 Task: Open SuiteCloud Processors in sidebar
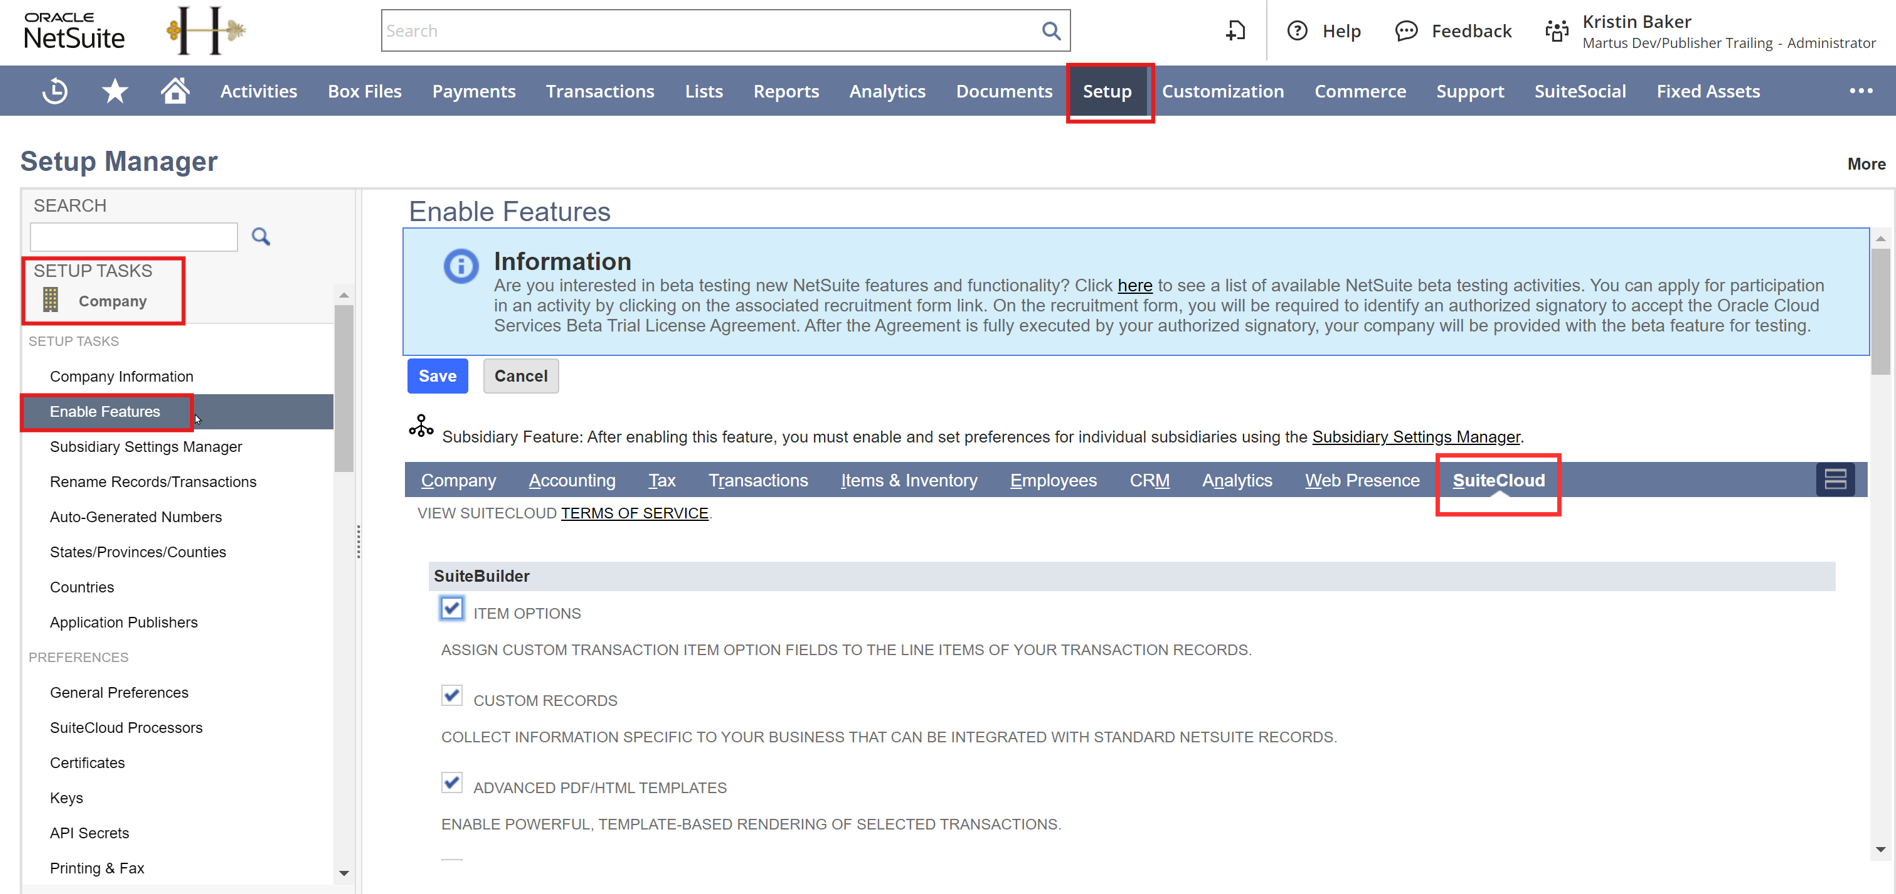[x=126, y=727]
